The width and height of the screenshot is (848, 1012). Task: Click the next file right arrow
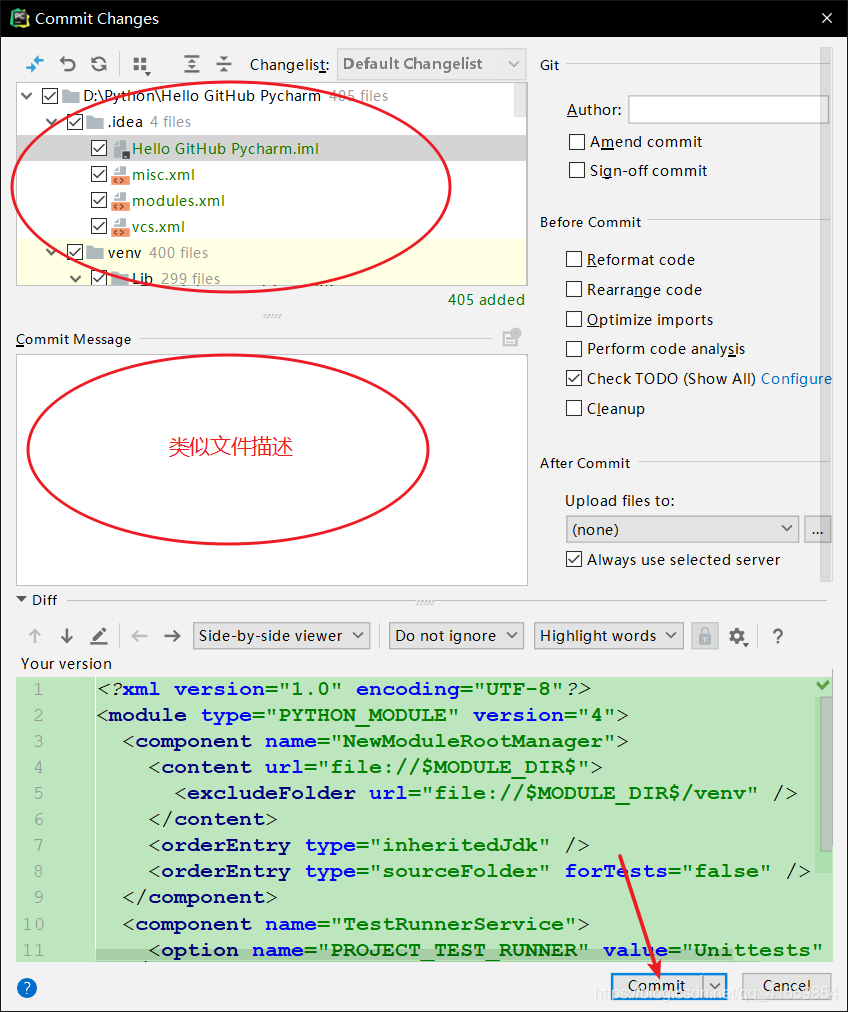tap(172, 636)
